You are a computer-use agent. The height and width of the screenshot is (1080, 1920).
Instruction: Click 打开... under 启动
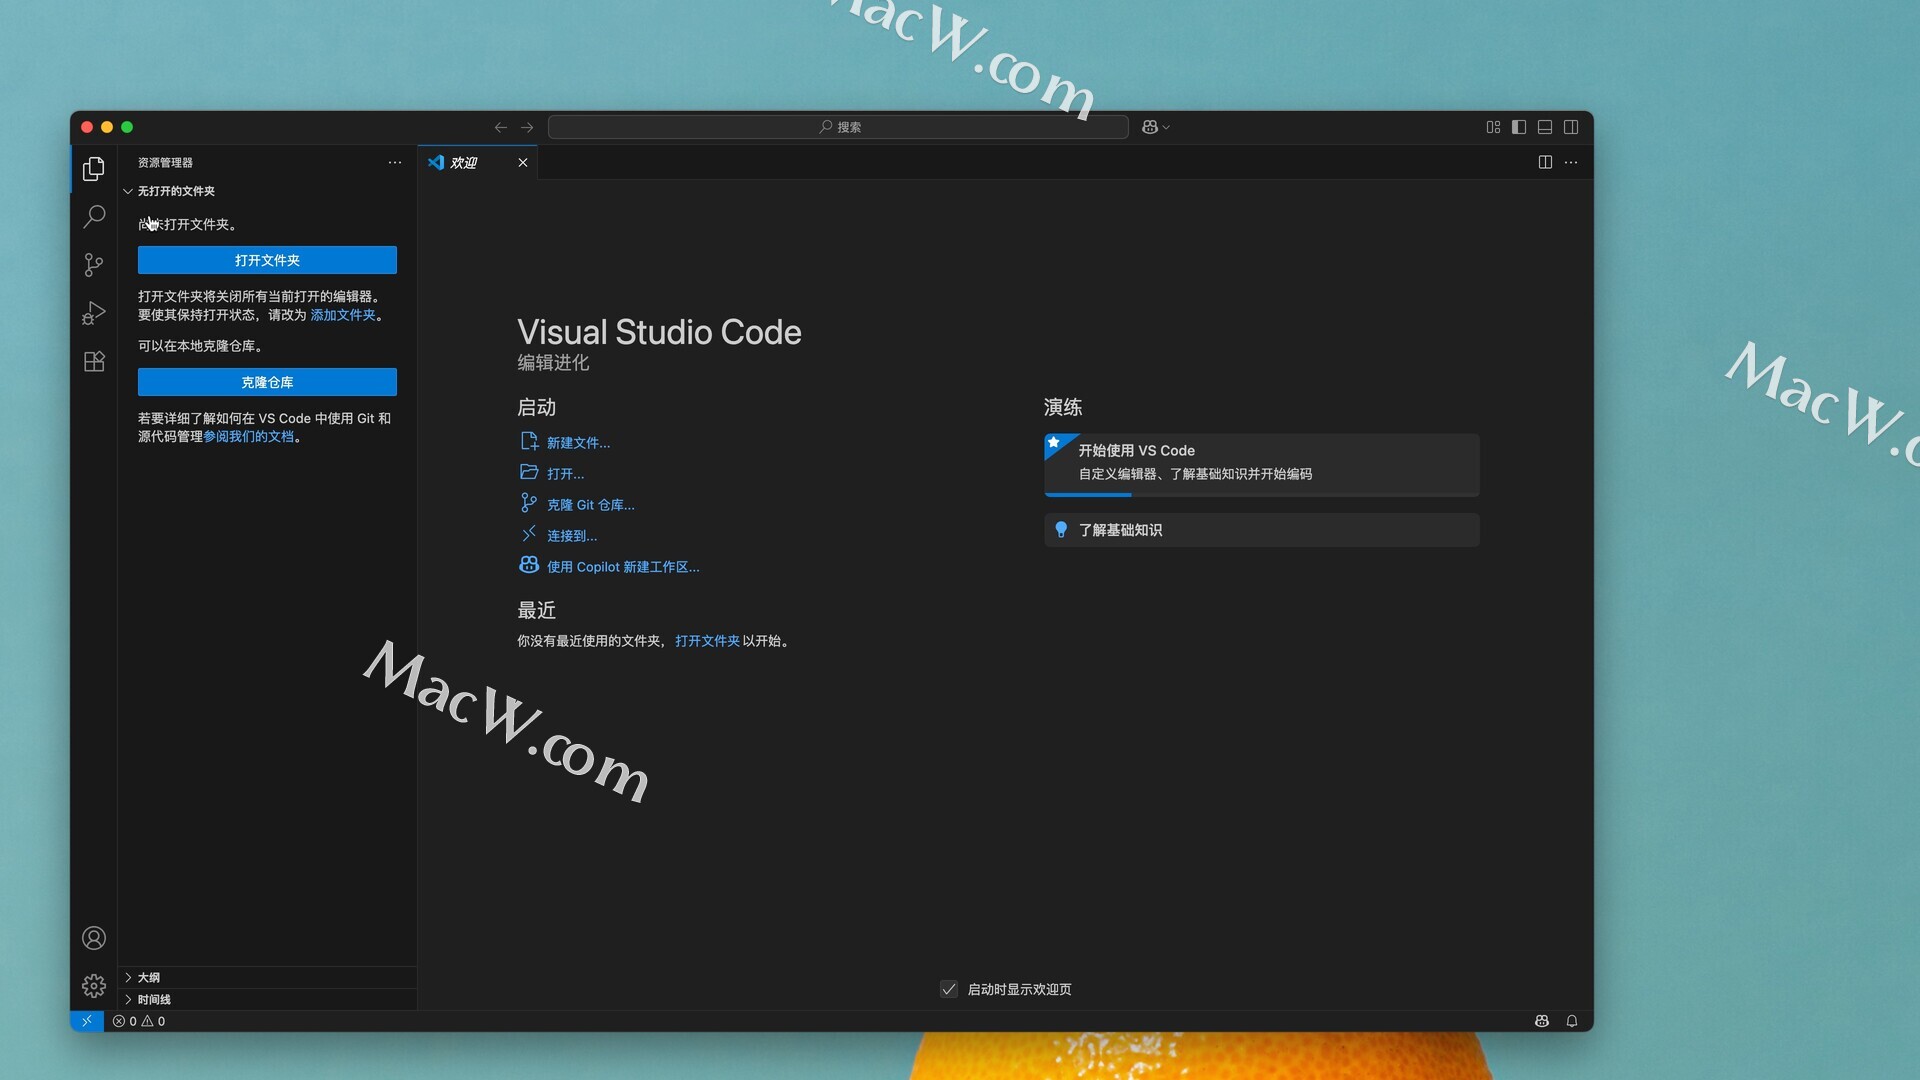pyautogui.click(x=552, y=473)
